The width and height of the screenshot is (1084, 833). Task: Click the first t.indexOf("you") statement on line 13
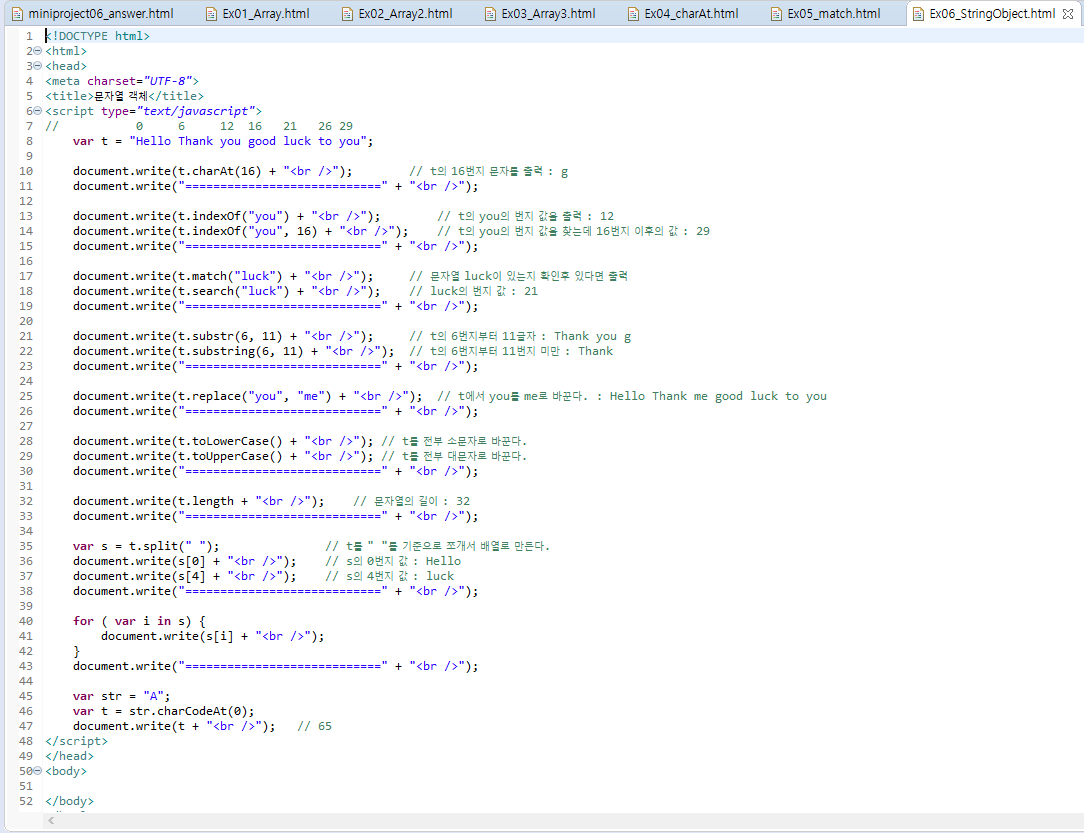point(227,216)
